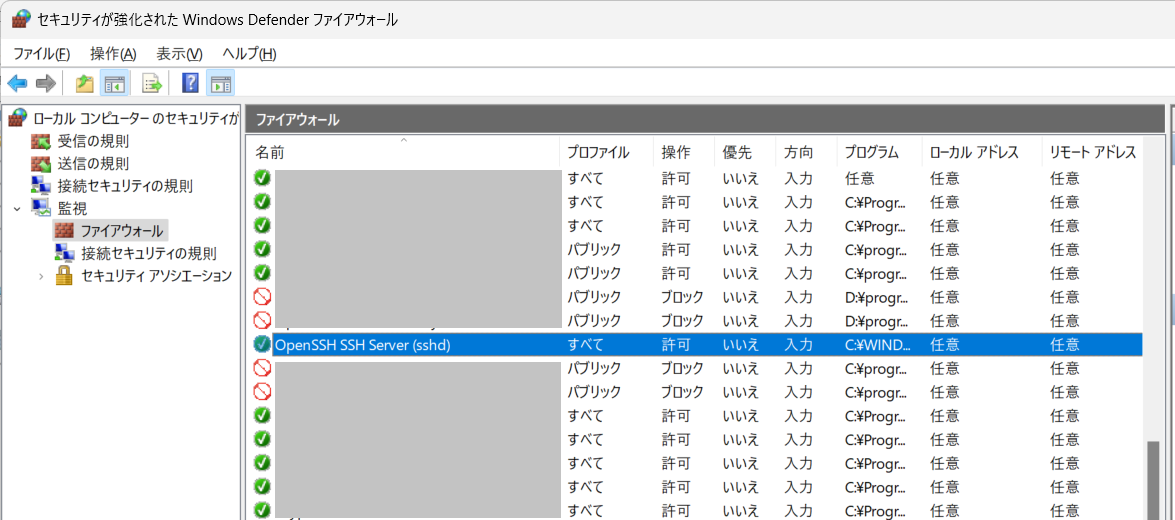
Task: Click the green check icon beside OpenSSH SSH Server
Action: point(262,344)
